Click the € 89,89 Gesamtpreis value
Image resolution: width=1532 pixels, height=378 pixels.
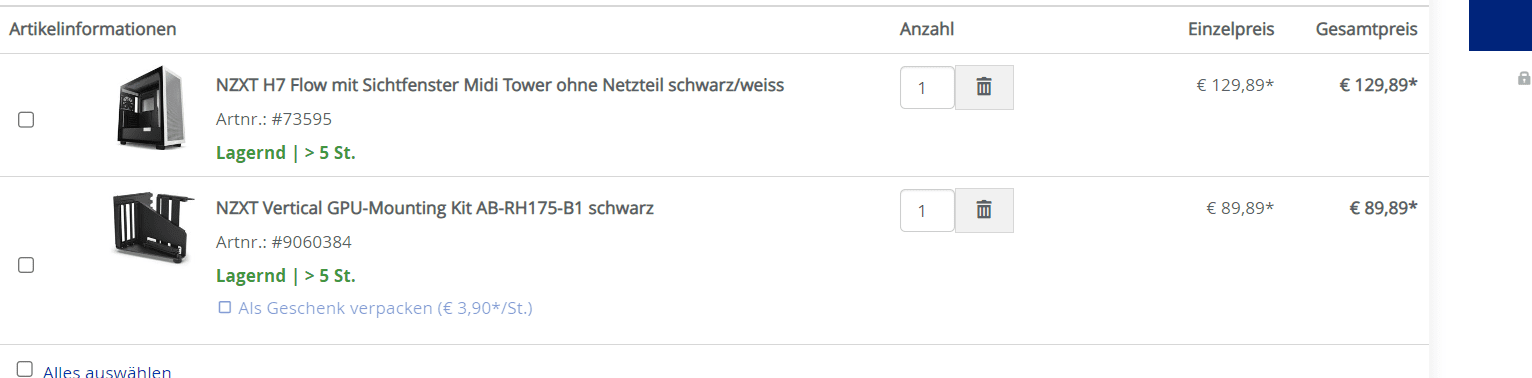(1383, 208)
